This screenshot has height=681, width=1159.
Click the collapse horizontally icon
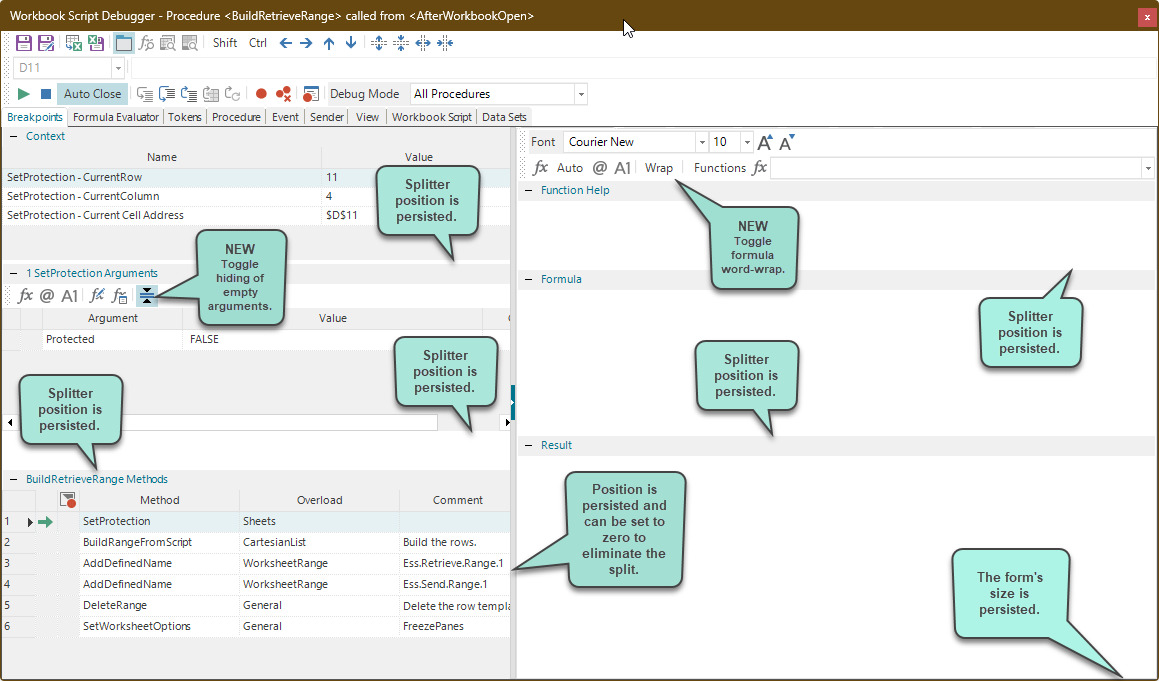click(445, 43)
